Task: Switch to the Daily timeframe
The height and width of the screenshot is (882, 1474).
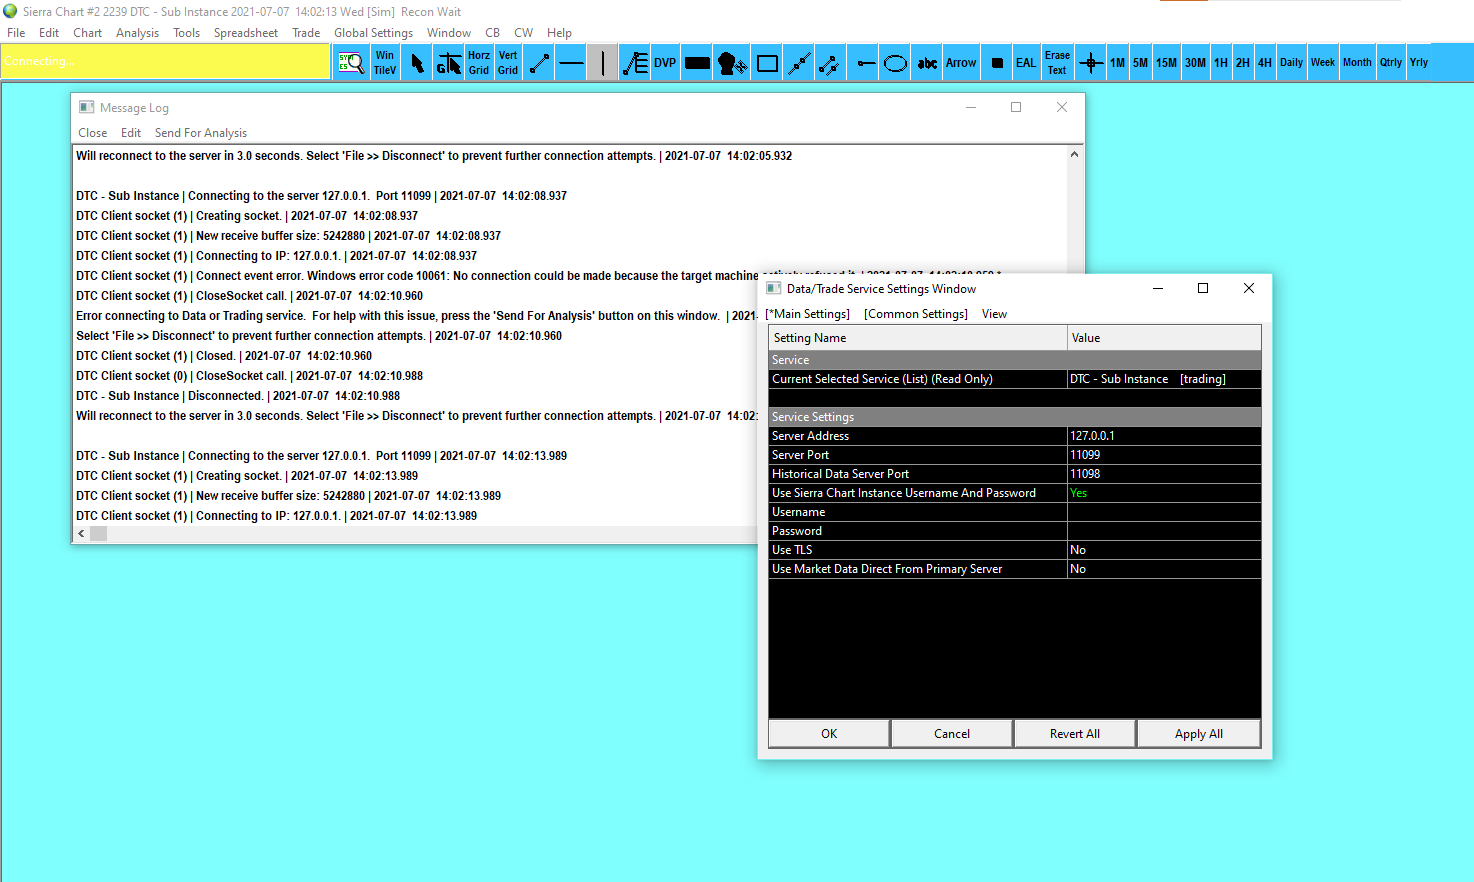Action: (1291, 63)
